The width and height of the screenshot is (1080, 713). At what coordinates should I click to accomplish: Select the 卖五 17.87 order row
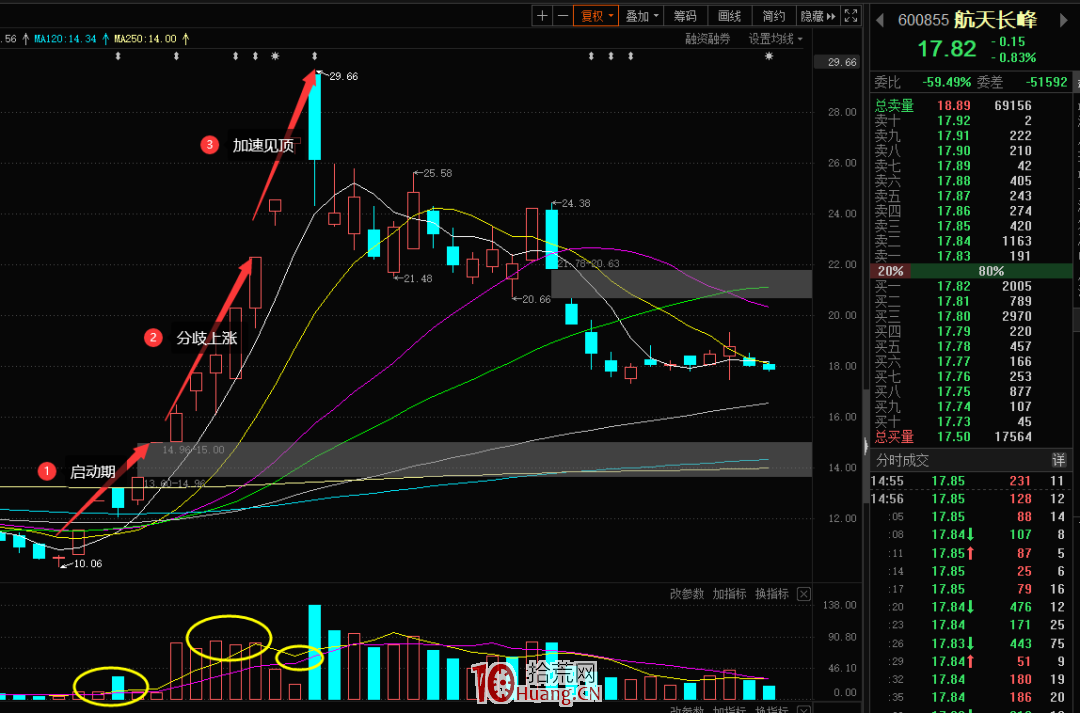point(970,196)
